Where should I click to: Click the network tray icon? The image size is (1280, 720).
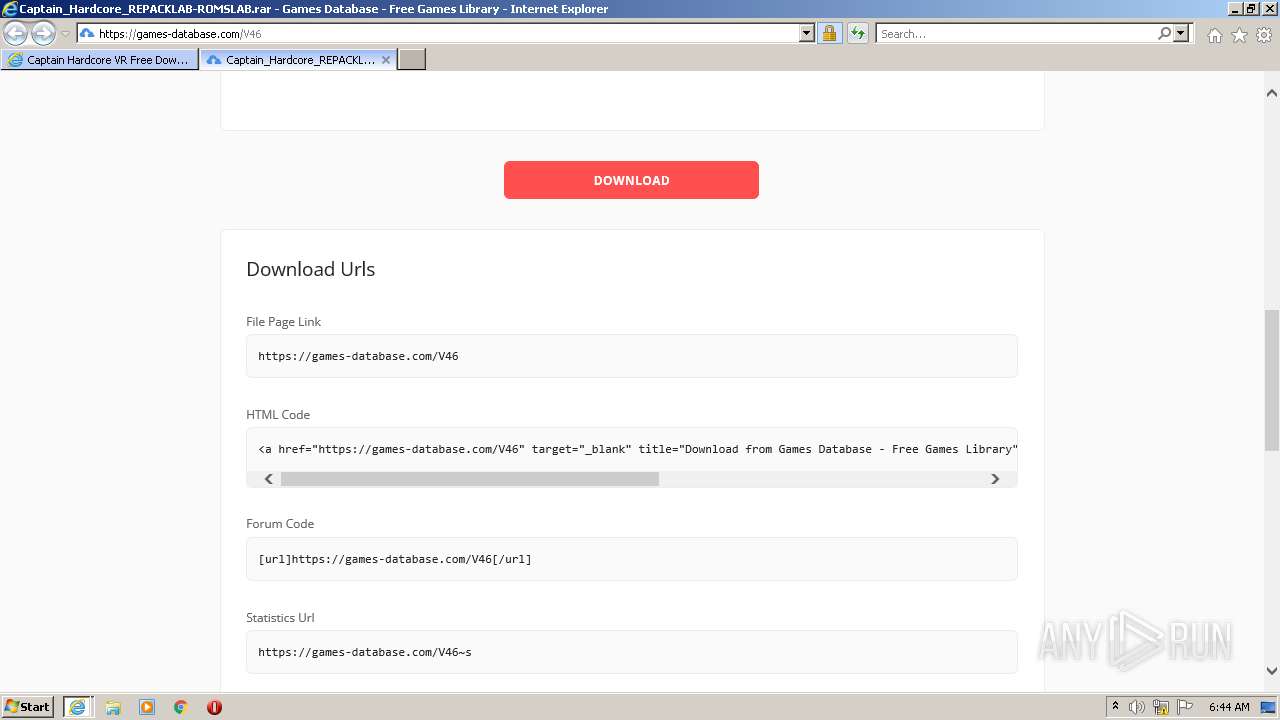coord(1161,707)
